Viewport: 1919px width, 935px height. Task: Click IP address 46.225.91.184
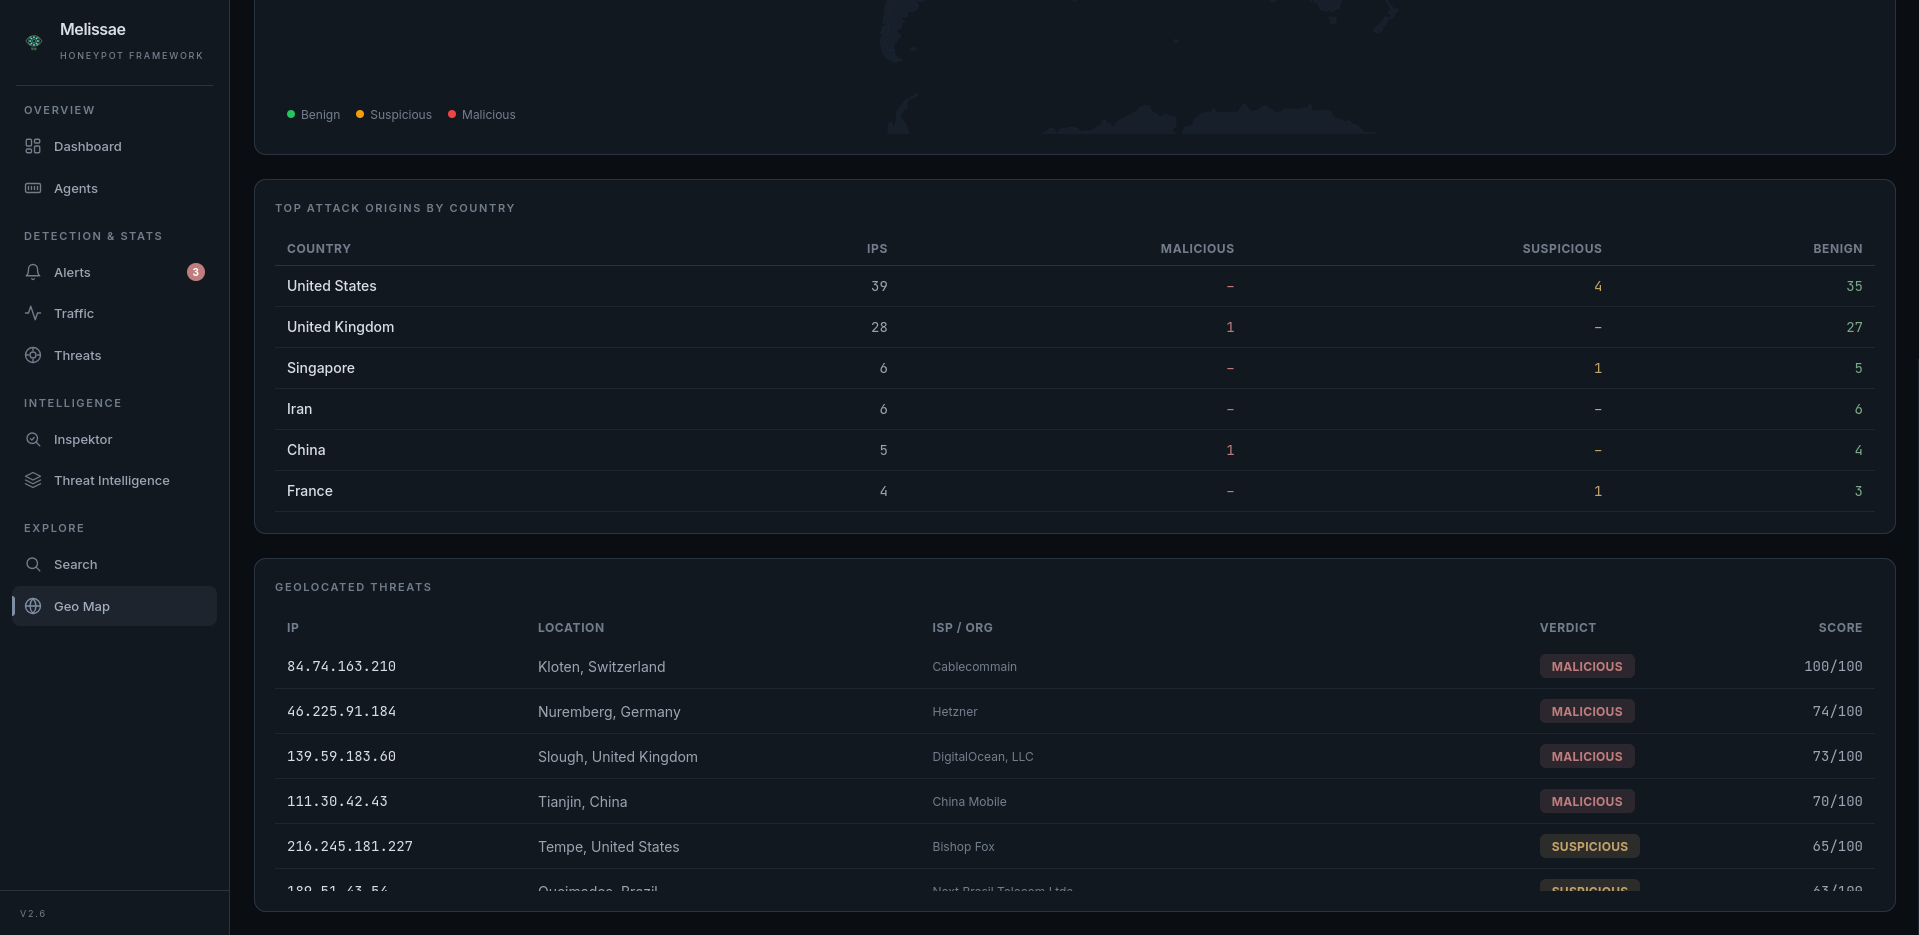[x=341, y=711]
